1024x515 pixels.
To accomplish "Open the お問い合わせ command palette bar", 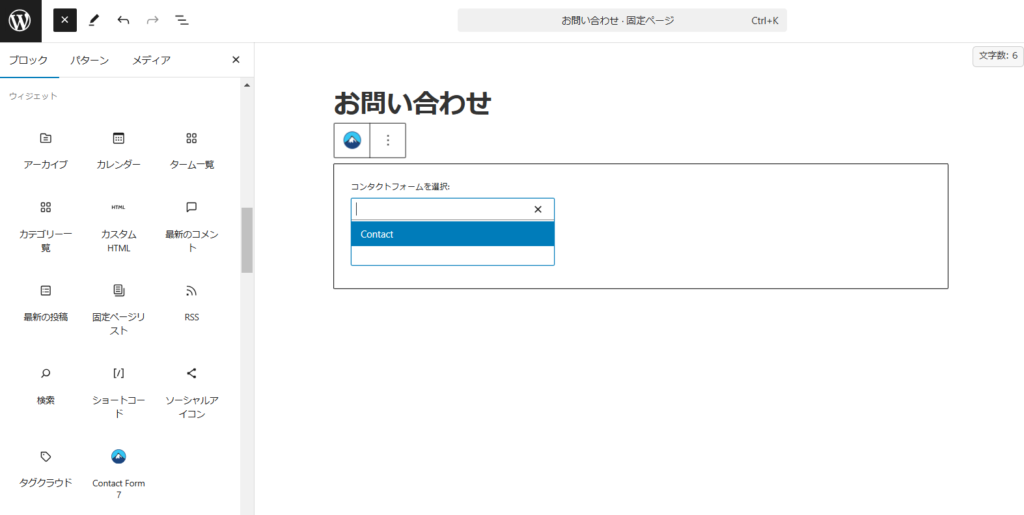I will [x=622, y=20].
